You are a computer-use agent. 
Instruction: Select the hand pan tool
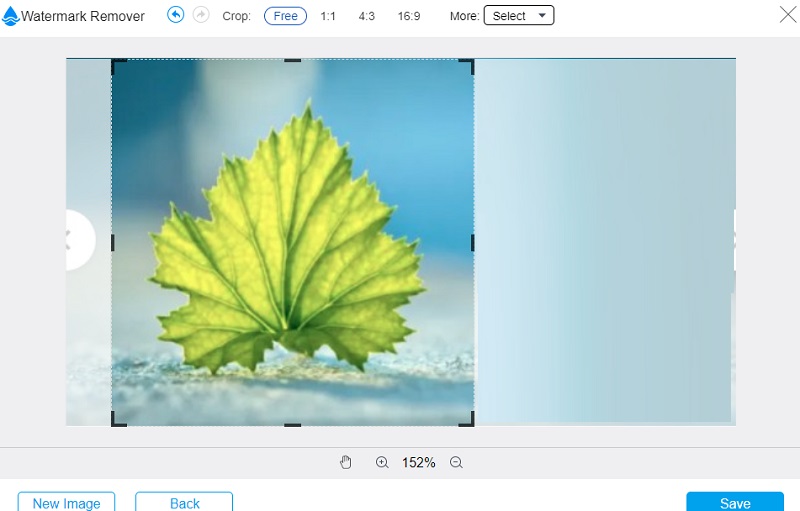coord(346,462)
